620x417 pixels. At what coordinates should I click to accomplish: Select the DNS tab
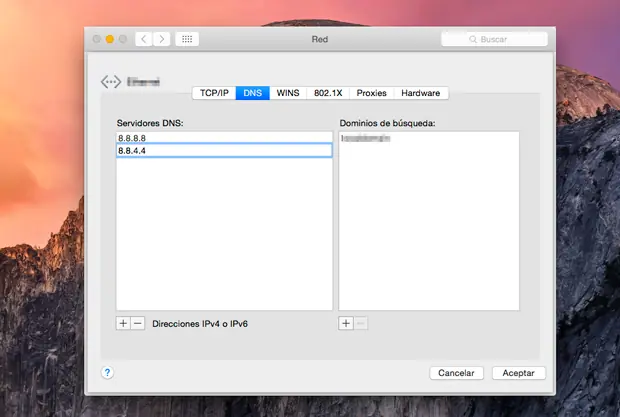click(253, 93)
